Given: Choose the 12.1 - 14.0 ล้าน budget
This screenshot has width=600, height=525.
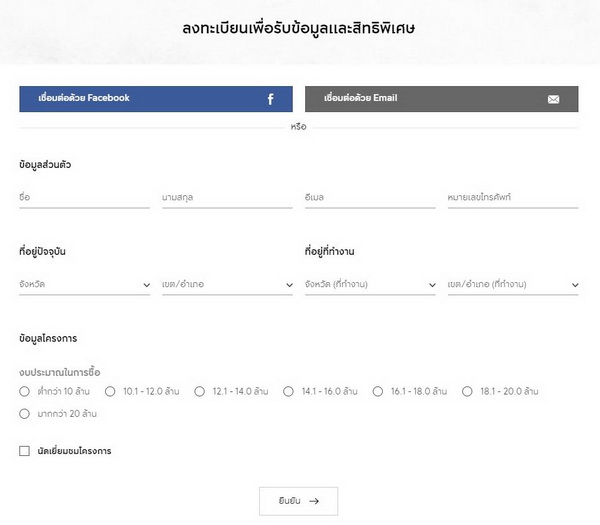Looking at the screenshot, I should point(199,391).
